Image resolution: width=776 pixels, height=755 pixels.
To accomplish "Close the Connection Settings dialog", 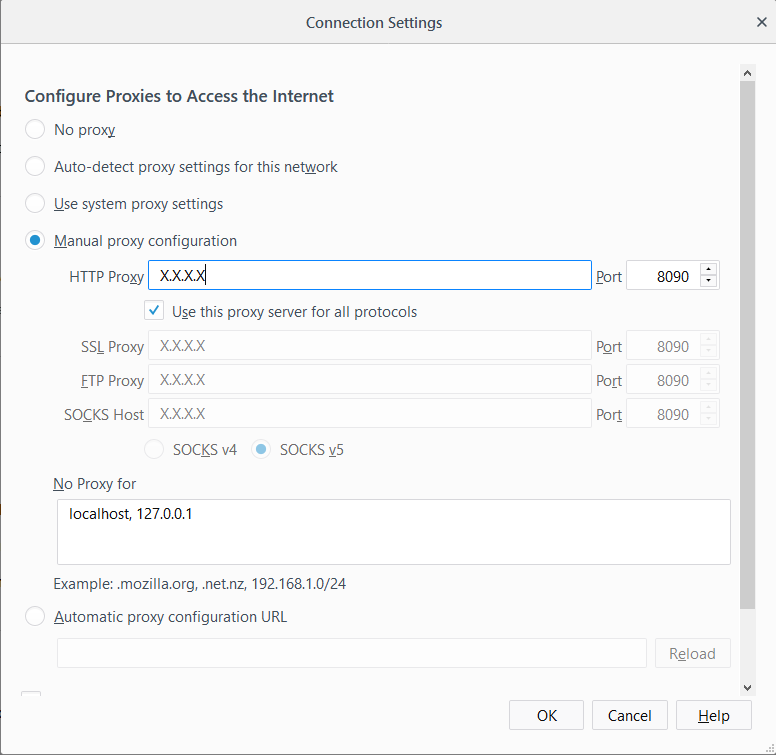I will click(x=762, y=22).
